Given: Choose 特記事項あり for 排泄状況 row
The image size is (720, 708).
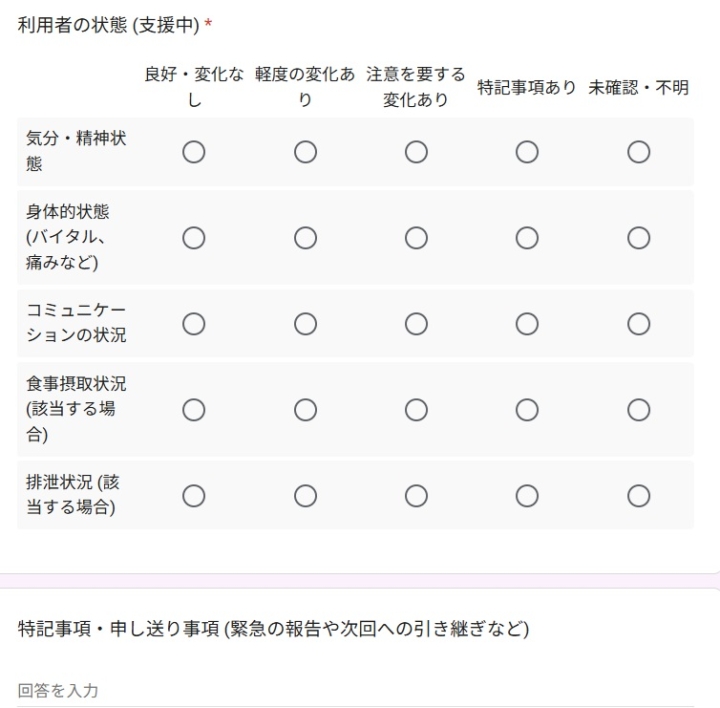Looking at the screenshot, I should coord(527,496).
